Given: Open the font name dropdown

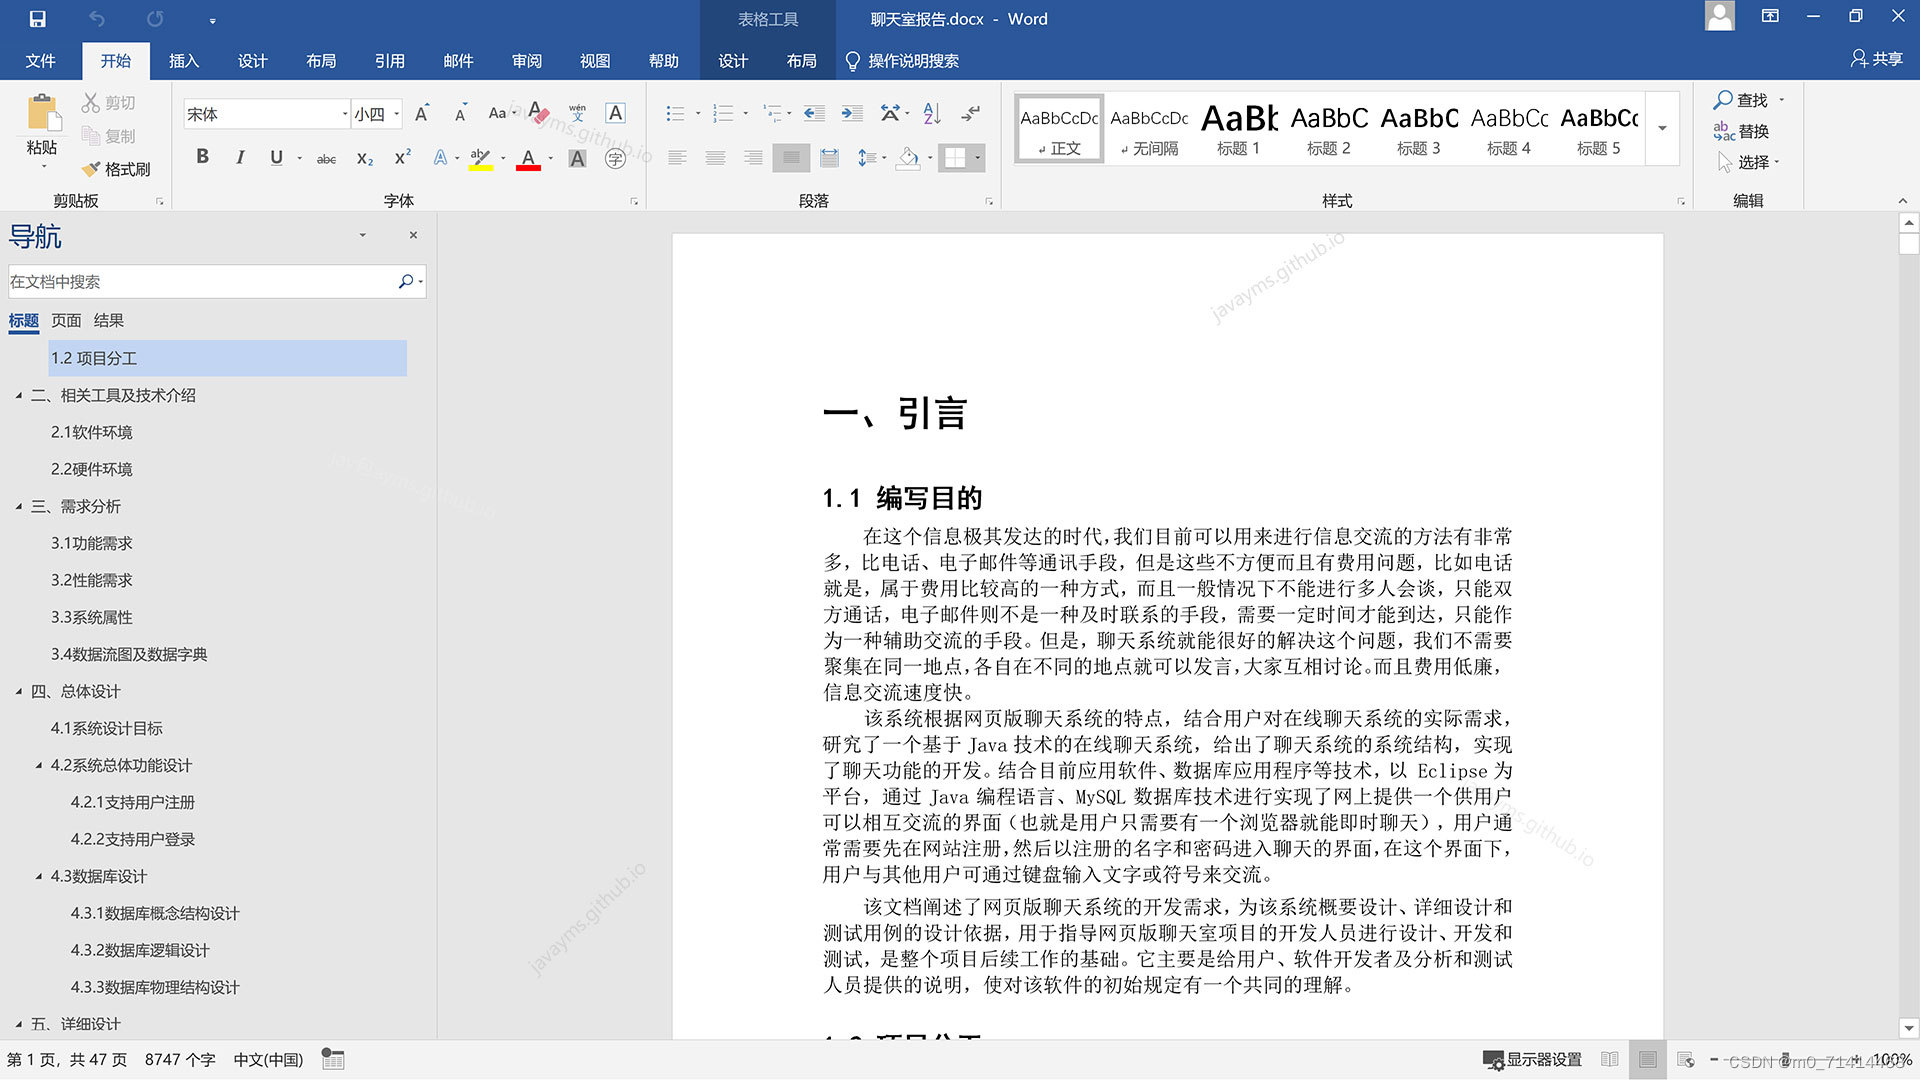Looking at the screenshot, I should 345,114.
